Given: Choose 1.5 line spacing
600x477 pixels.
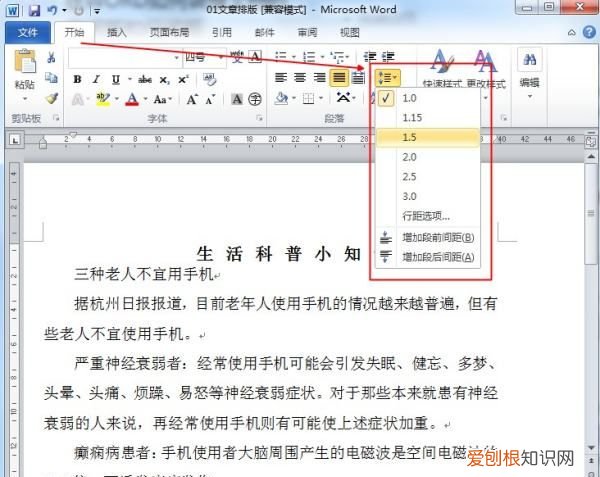Looking at the screenshot, I should click(428, 137).
